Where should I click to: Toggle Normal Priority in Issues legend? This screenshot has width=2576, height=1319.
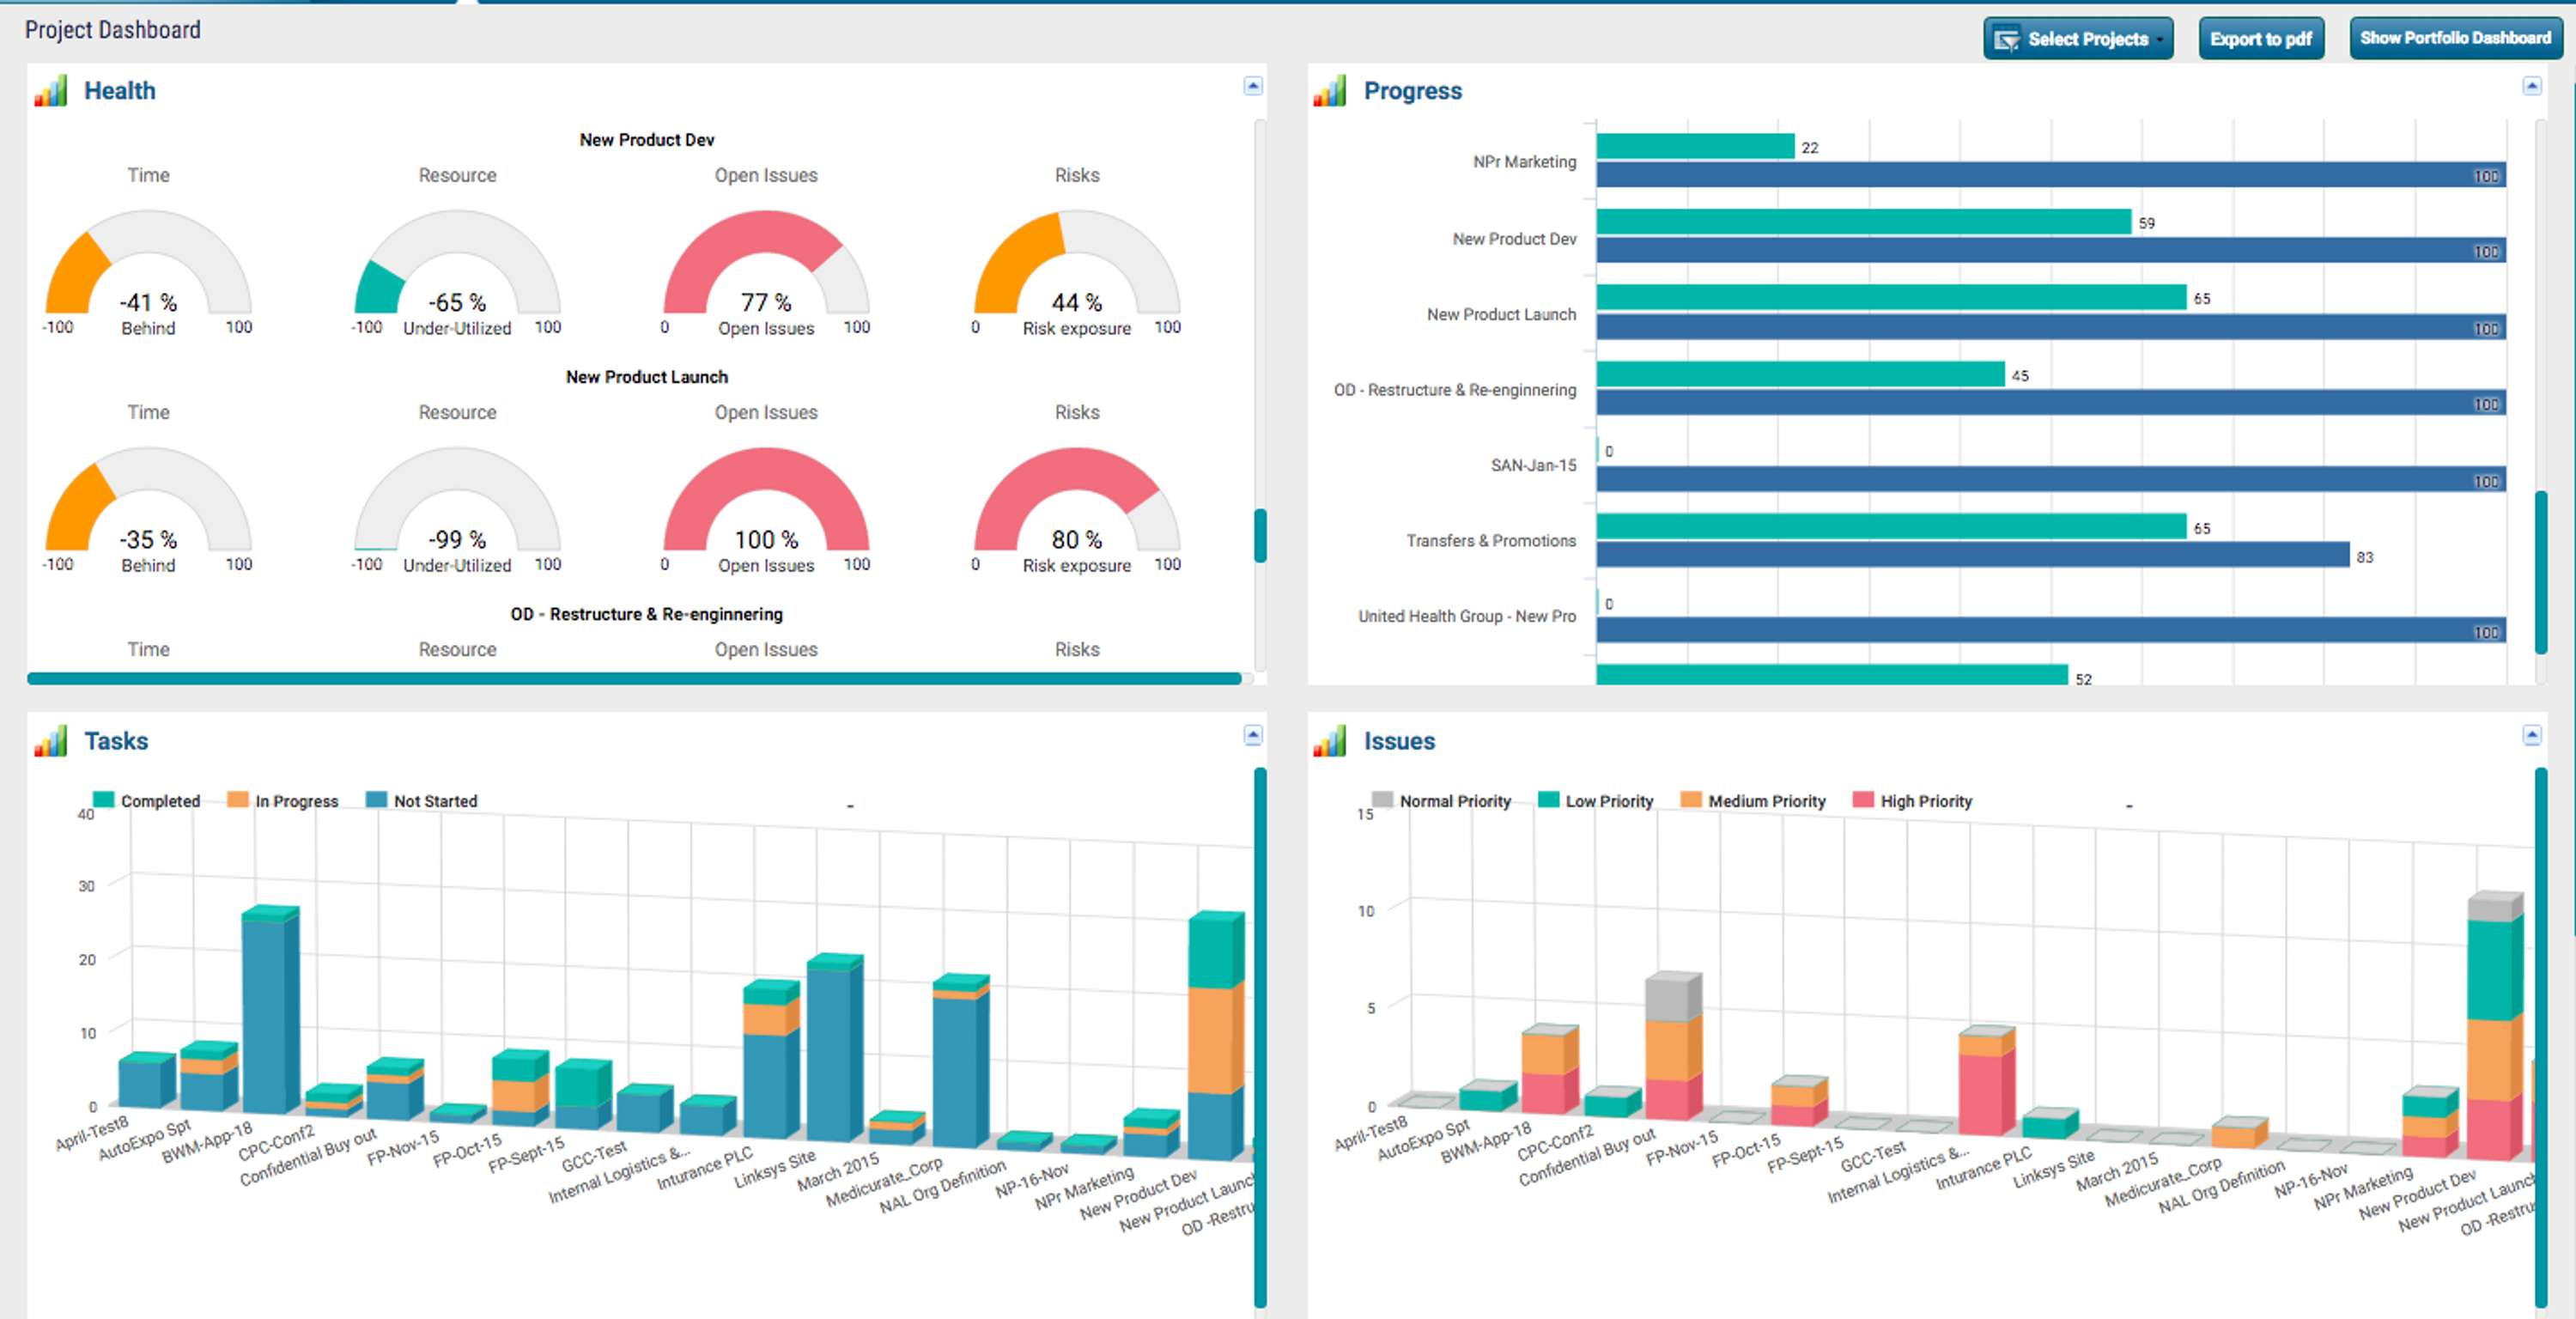click(1441, 801)
